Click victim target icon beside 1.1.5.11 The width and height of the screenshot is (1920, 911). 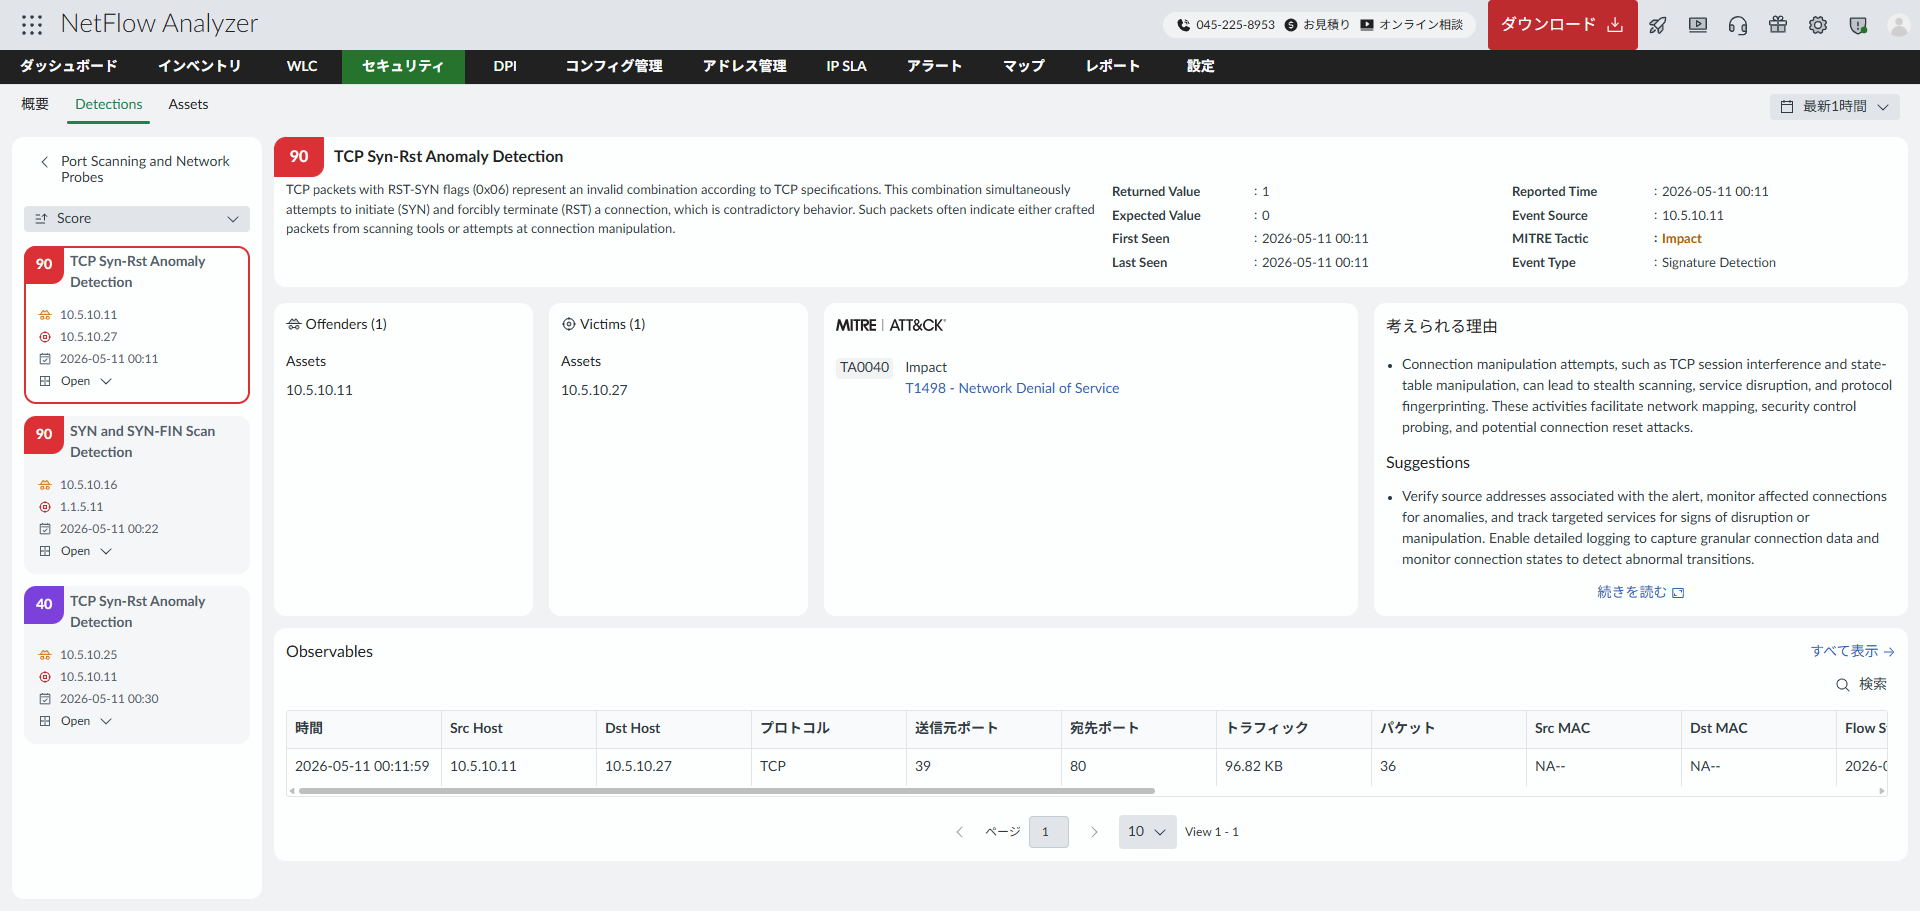[x=45, y=507]
